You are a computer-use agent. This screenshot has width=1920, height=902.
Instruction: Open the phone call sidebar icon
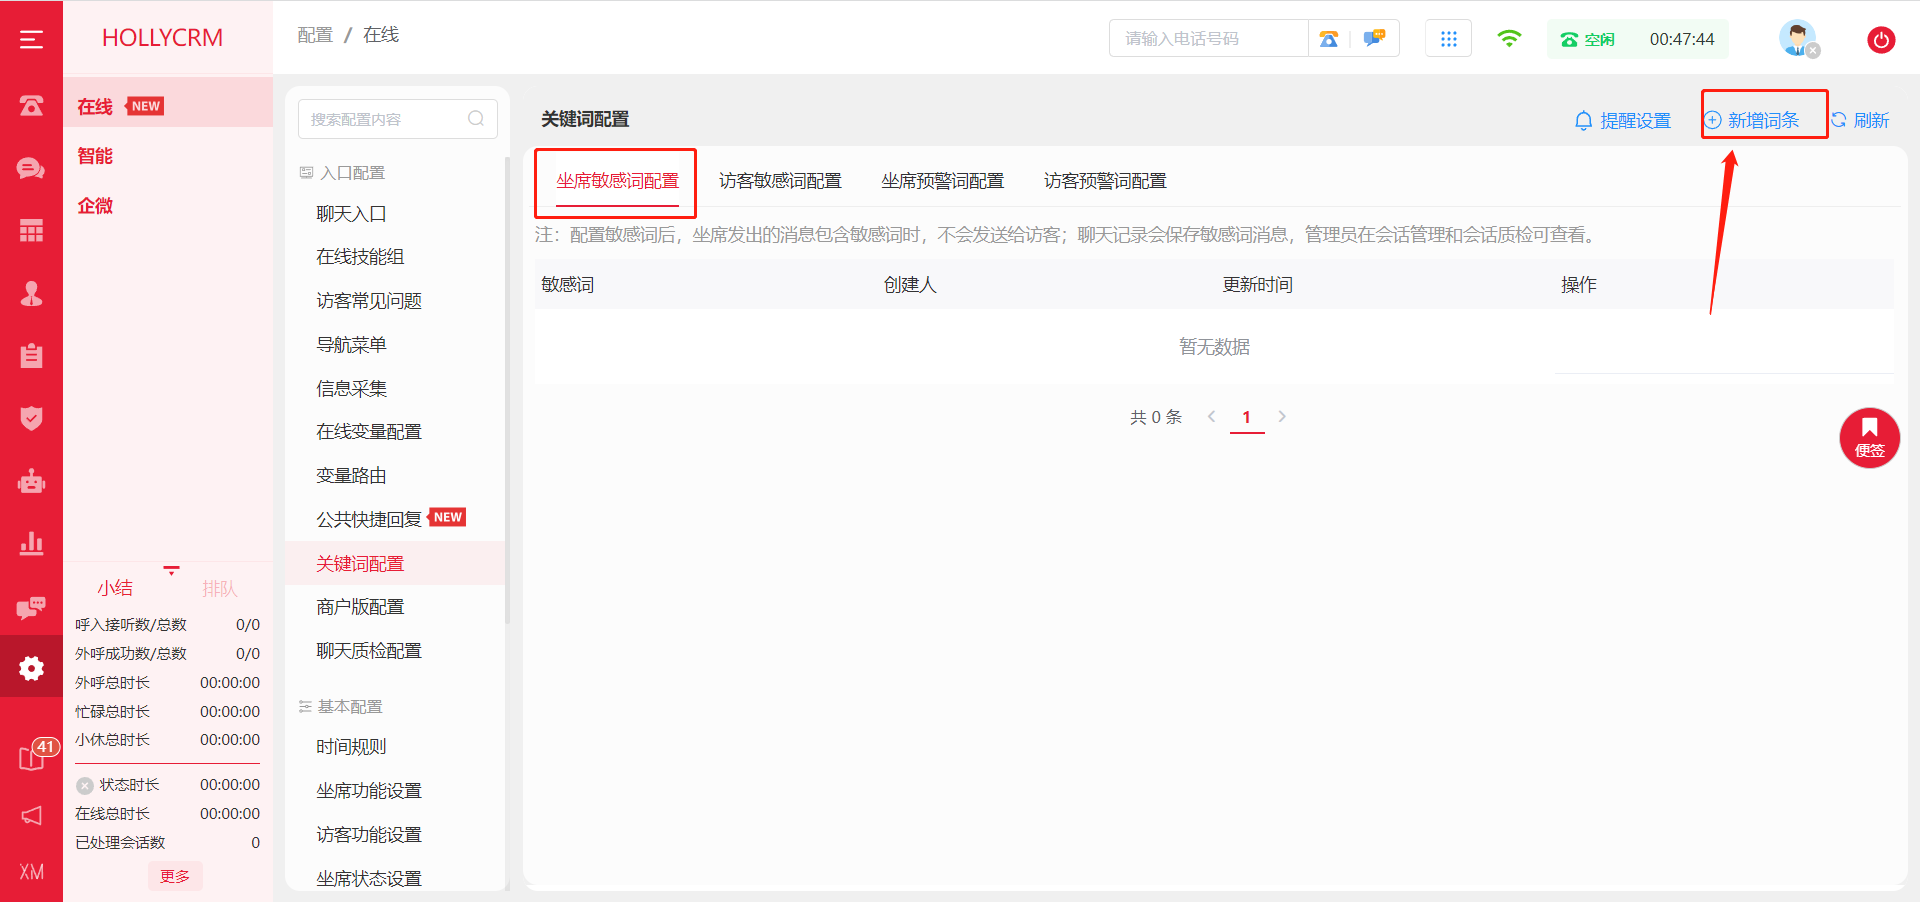[x=31, y=105]
